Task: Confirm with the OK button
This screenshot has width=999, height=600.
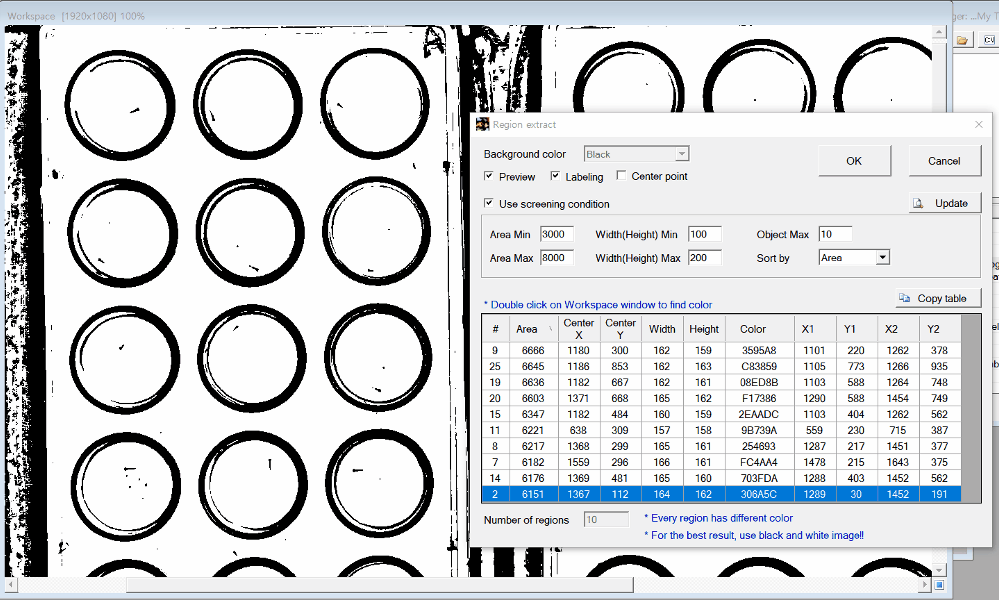Action: [x=853, y=161]
